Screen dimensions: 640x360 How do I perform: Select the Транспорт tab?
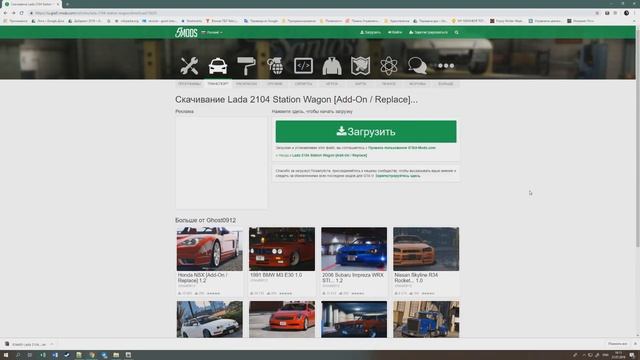(218, 84)
